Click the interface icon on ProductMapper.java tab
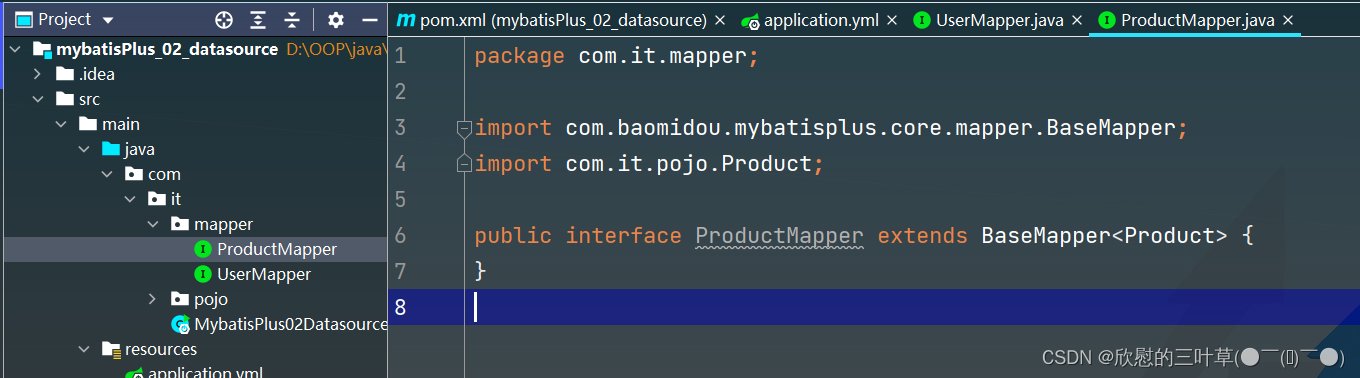This screenshot has width=1360, height=378. click(1107, 20)
